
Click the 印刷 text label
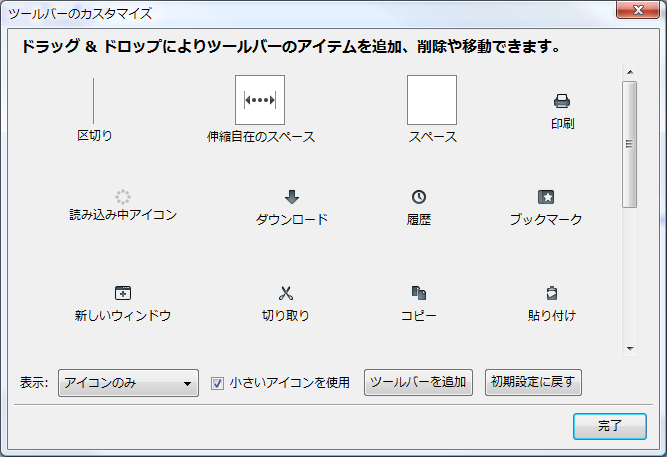coord(562,123)
